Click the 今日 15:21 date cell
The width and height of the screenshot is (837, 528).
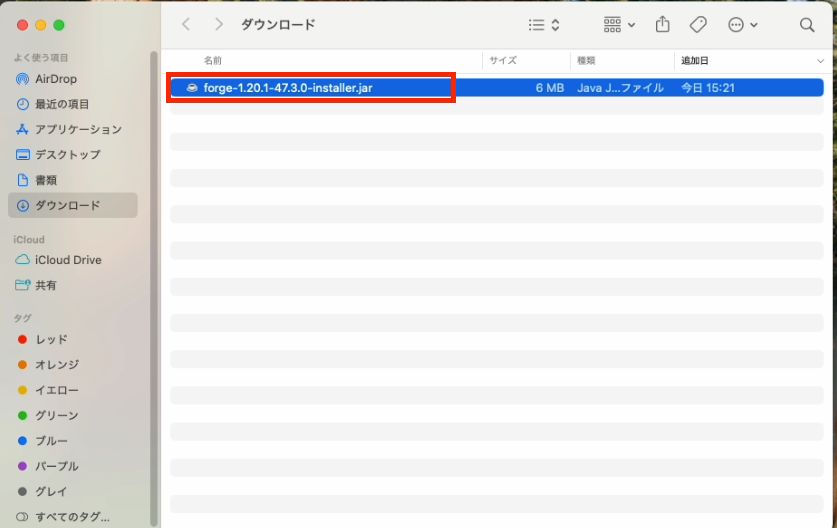[x=708, y=88]
